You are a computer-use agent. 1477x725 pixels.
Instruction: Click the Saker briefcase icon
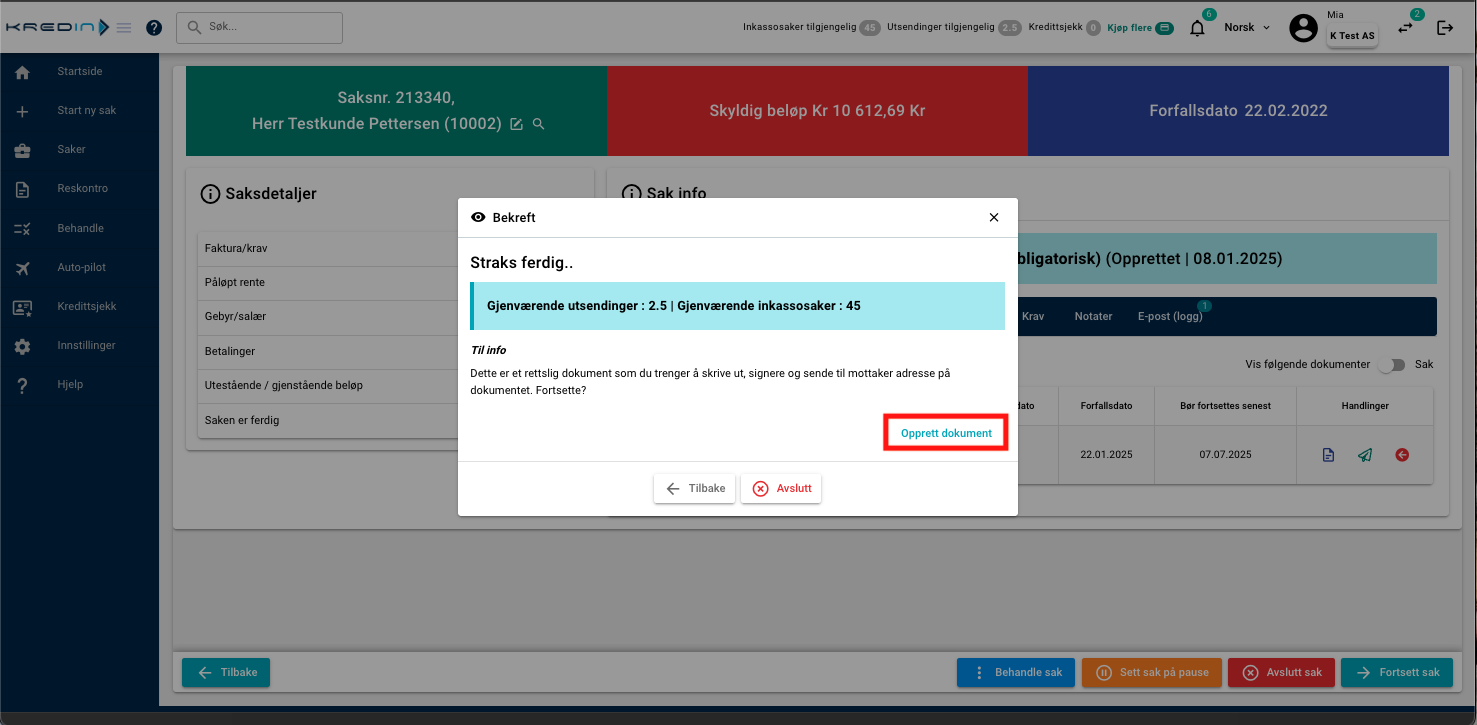[x=22, y=150]
